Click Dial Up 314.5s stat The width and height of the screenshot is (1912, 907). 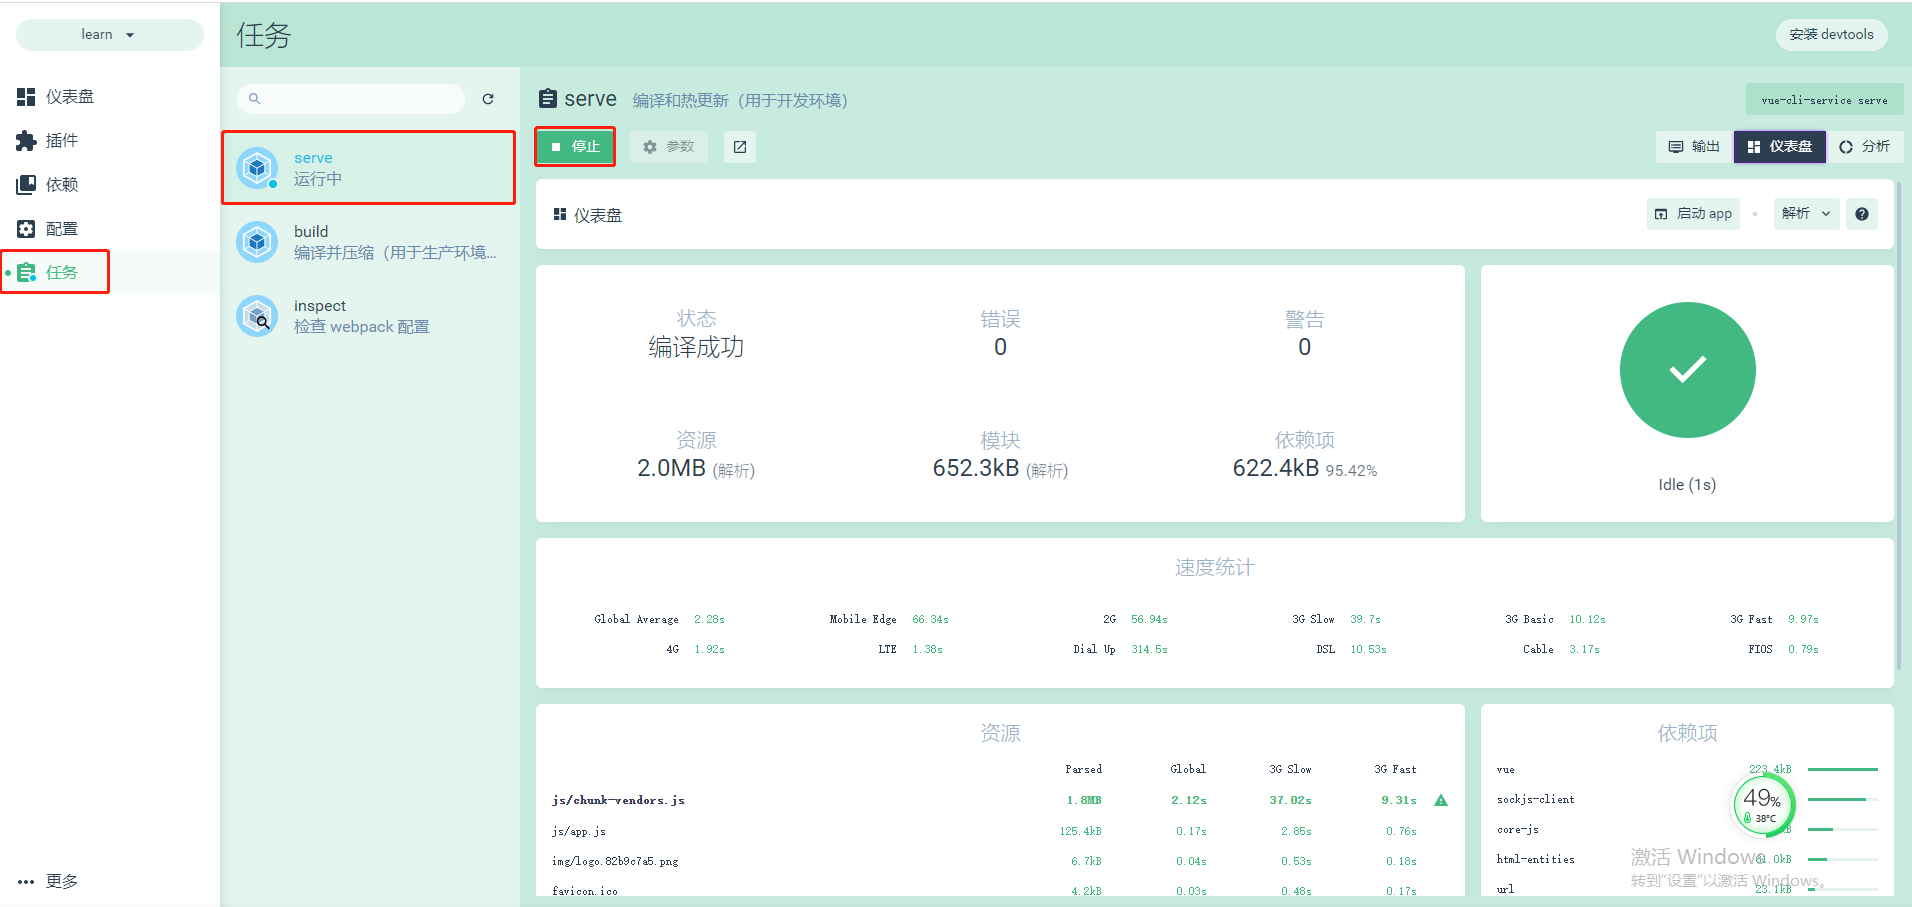(x=1121, y=650)
